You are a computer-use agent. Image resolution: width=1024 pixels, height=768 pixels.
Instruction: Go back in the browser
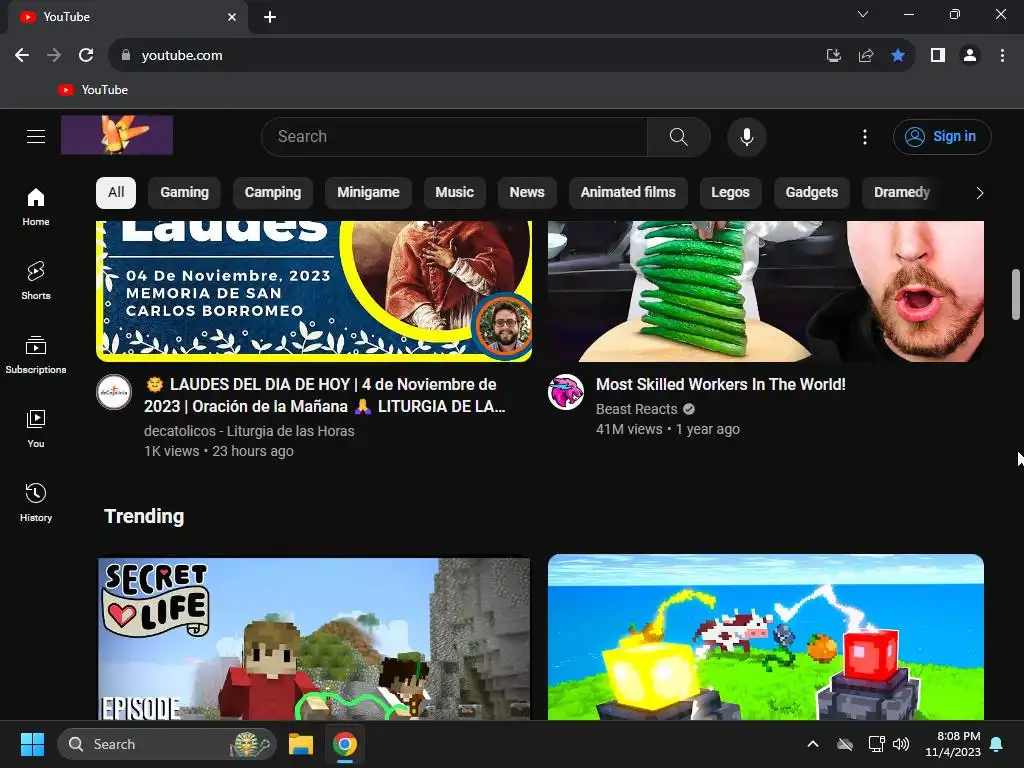tap(22, 56)
